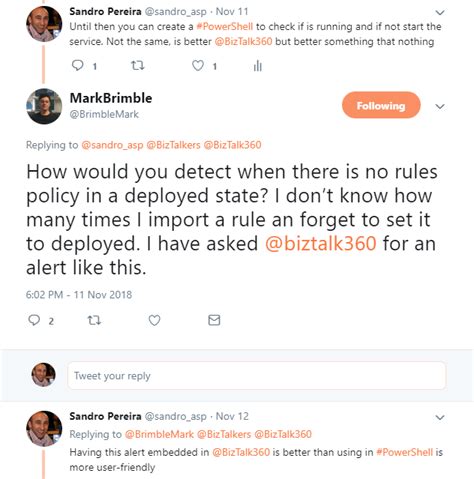The height and width of the screenshot is (479, 474).
Task: Like Sandro Pereira's Nov 11 tweet
Action: point(198,65)
